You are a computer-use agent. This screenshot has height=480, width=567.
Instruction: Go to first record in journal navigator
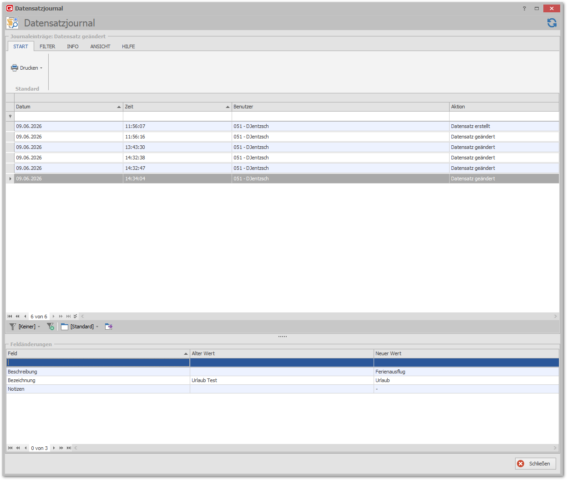pyautogui.click(x=10, y=316)
